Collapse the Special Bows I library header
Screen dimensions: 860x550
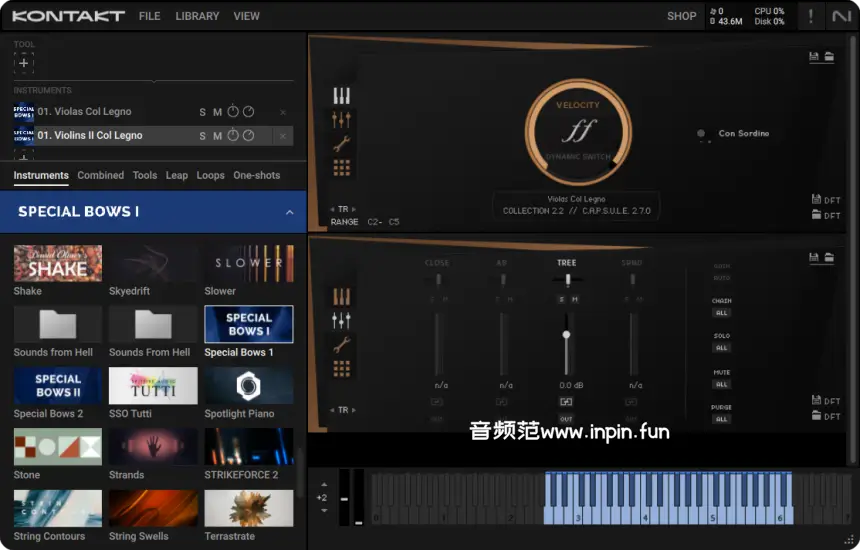(x=289, y=212)
